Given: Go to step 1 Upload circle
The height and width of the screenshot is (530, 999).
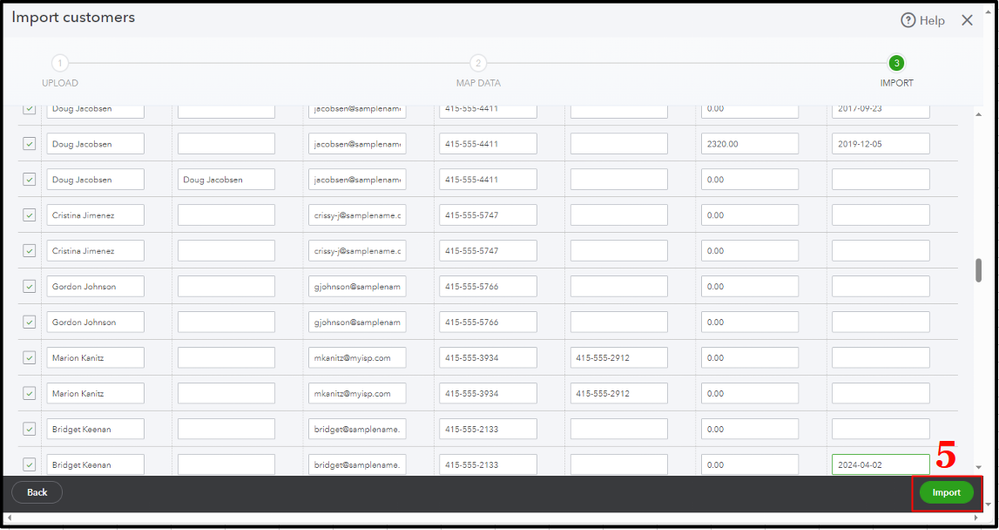Looking at the screenshot, I should (59, 63).
